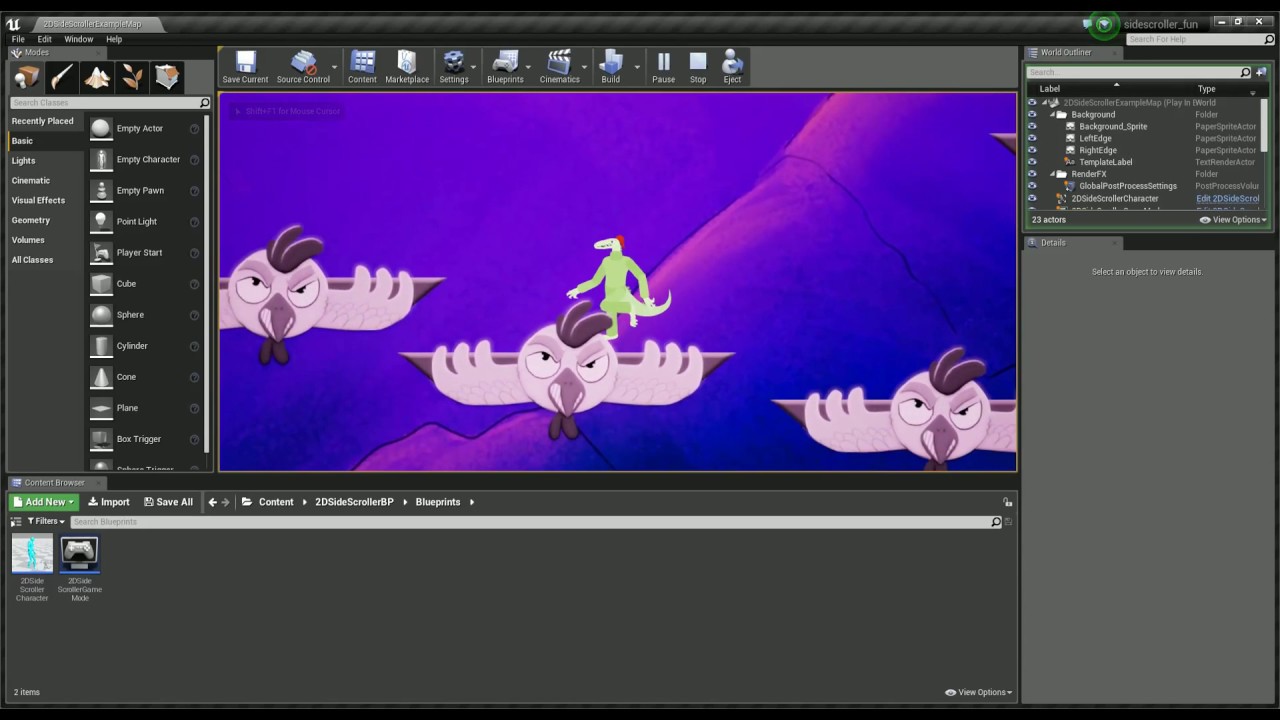This screenshot has width=1280, height=720.
Task: Open the Blueprints dropdown arrow
Action: [x=528, y=67]
